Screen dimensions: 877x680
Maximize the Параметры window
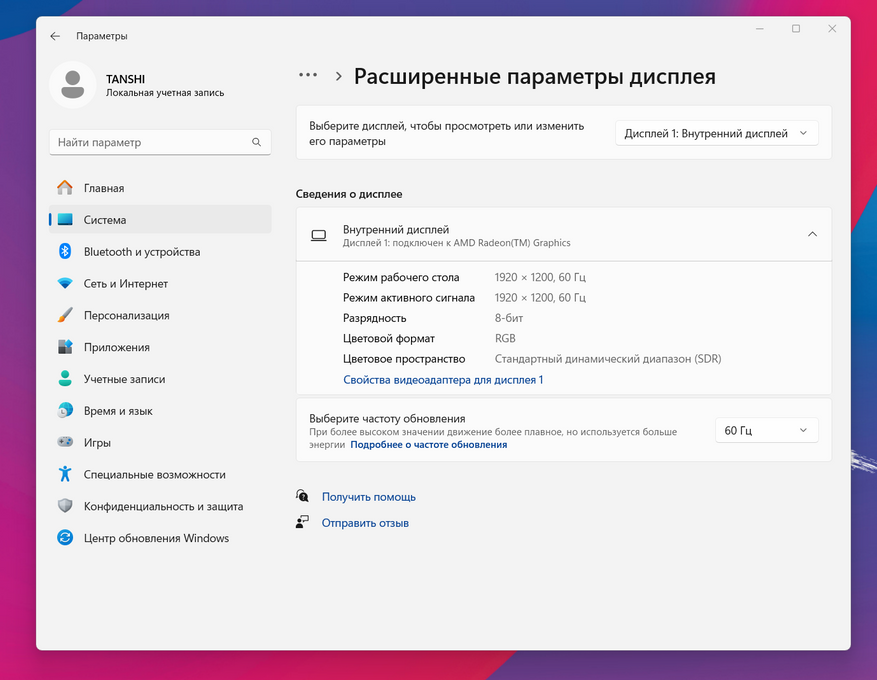tap(796, 29)
